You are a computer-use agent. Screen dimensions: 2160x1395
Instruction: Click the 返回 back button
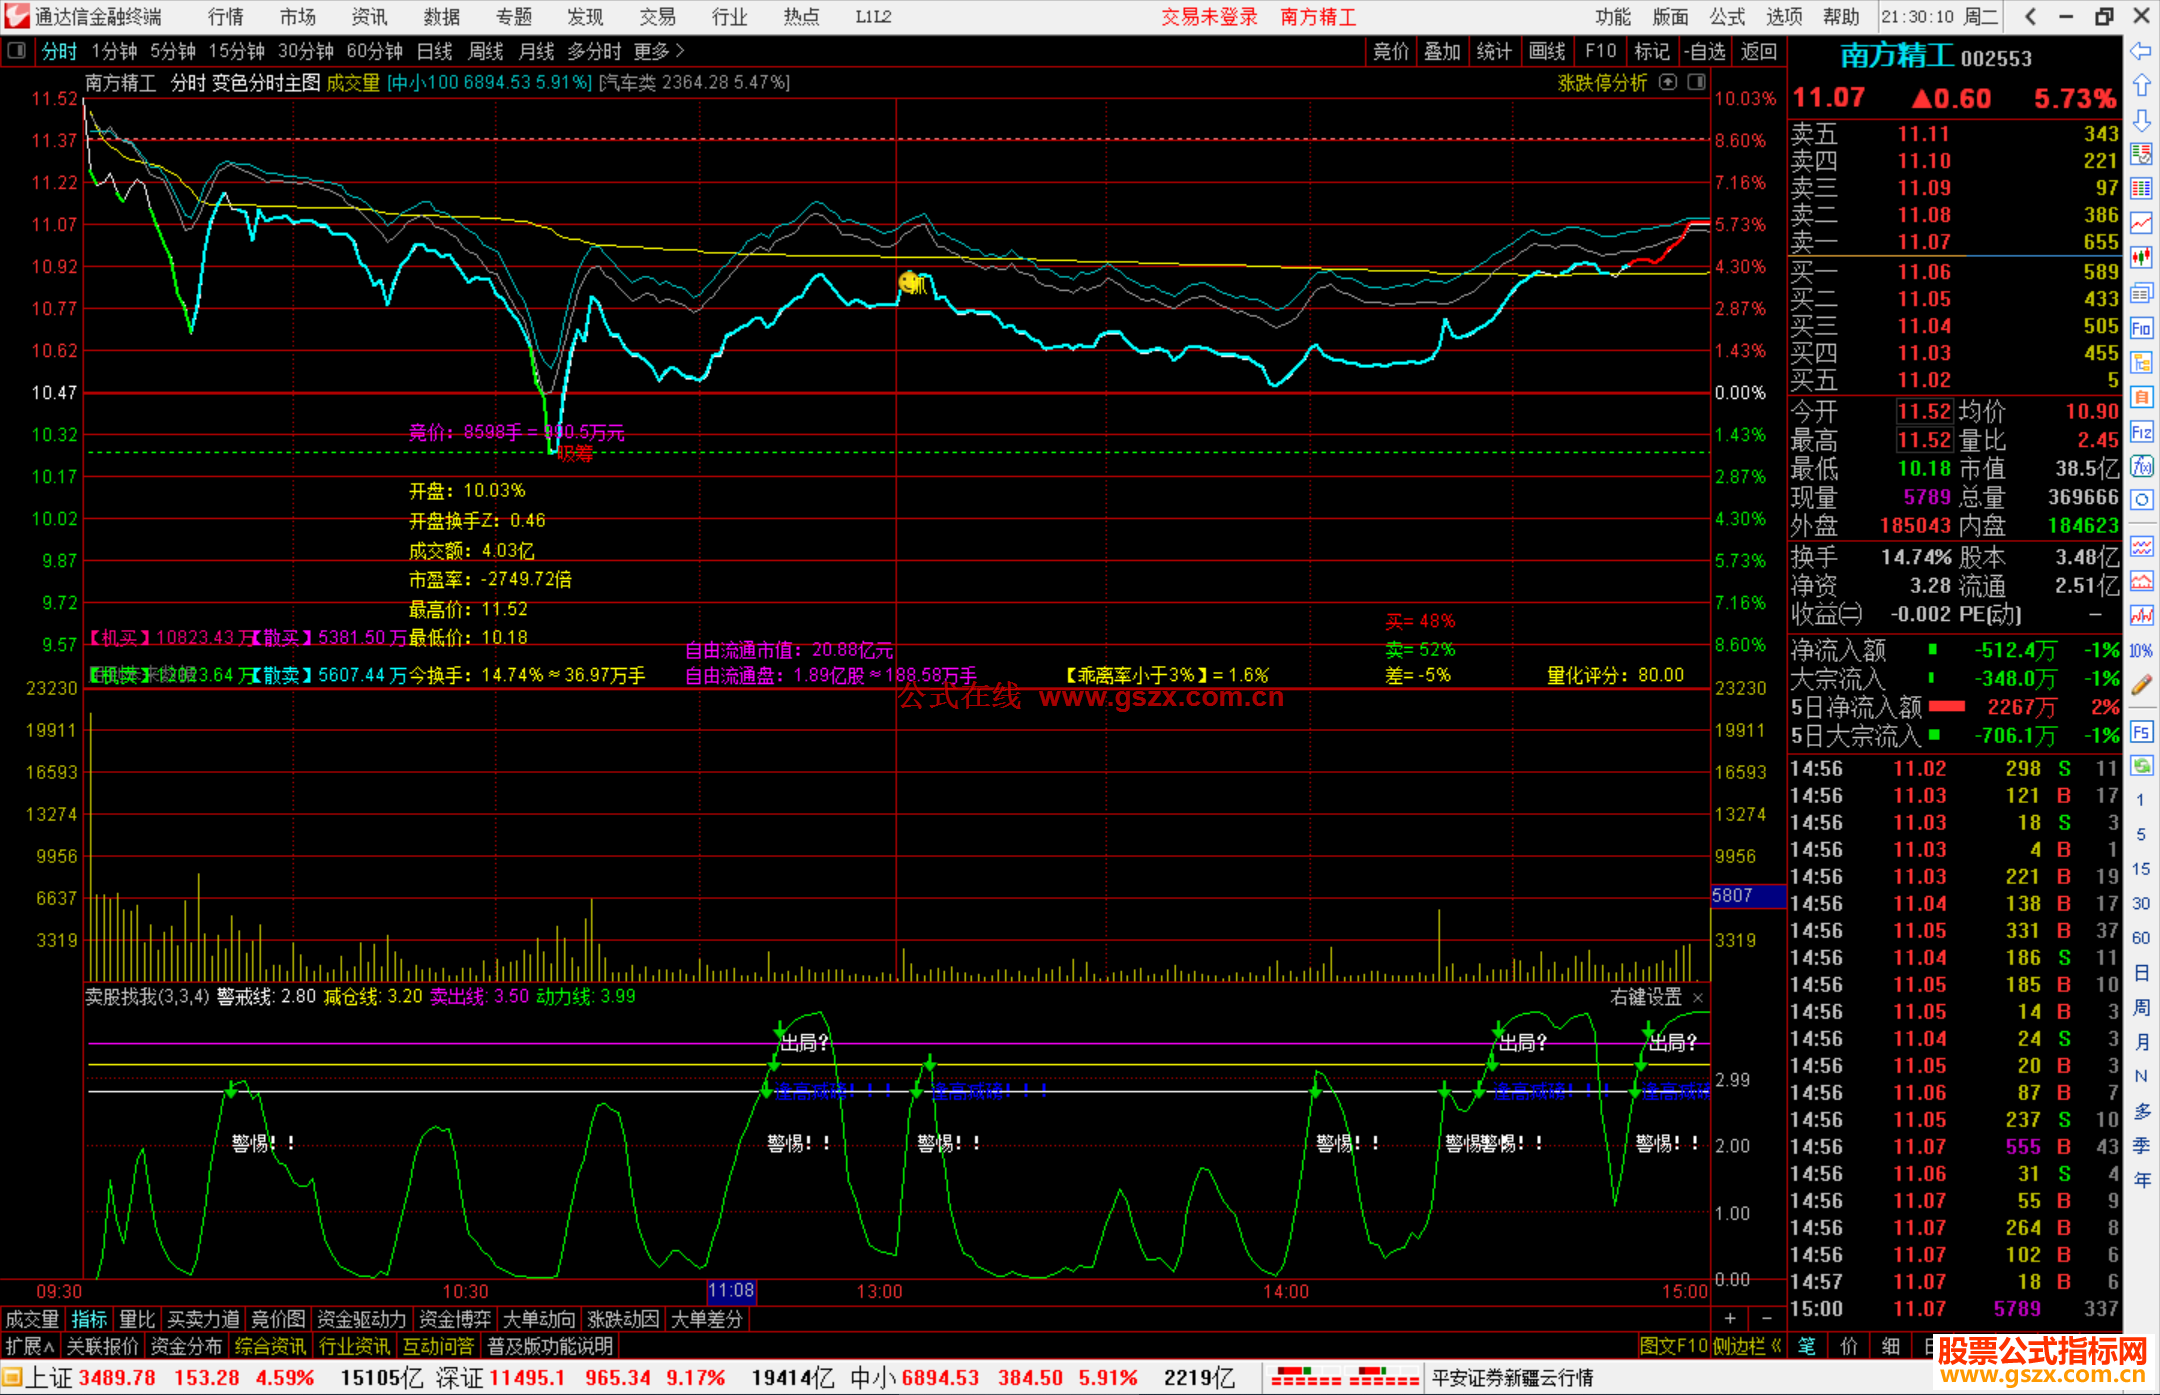(x=1759, y=51)
